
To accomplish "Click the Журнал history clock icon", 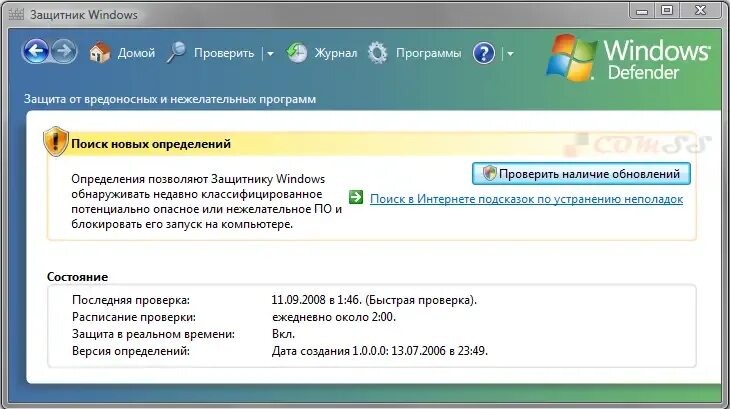I will (297, 53).
